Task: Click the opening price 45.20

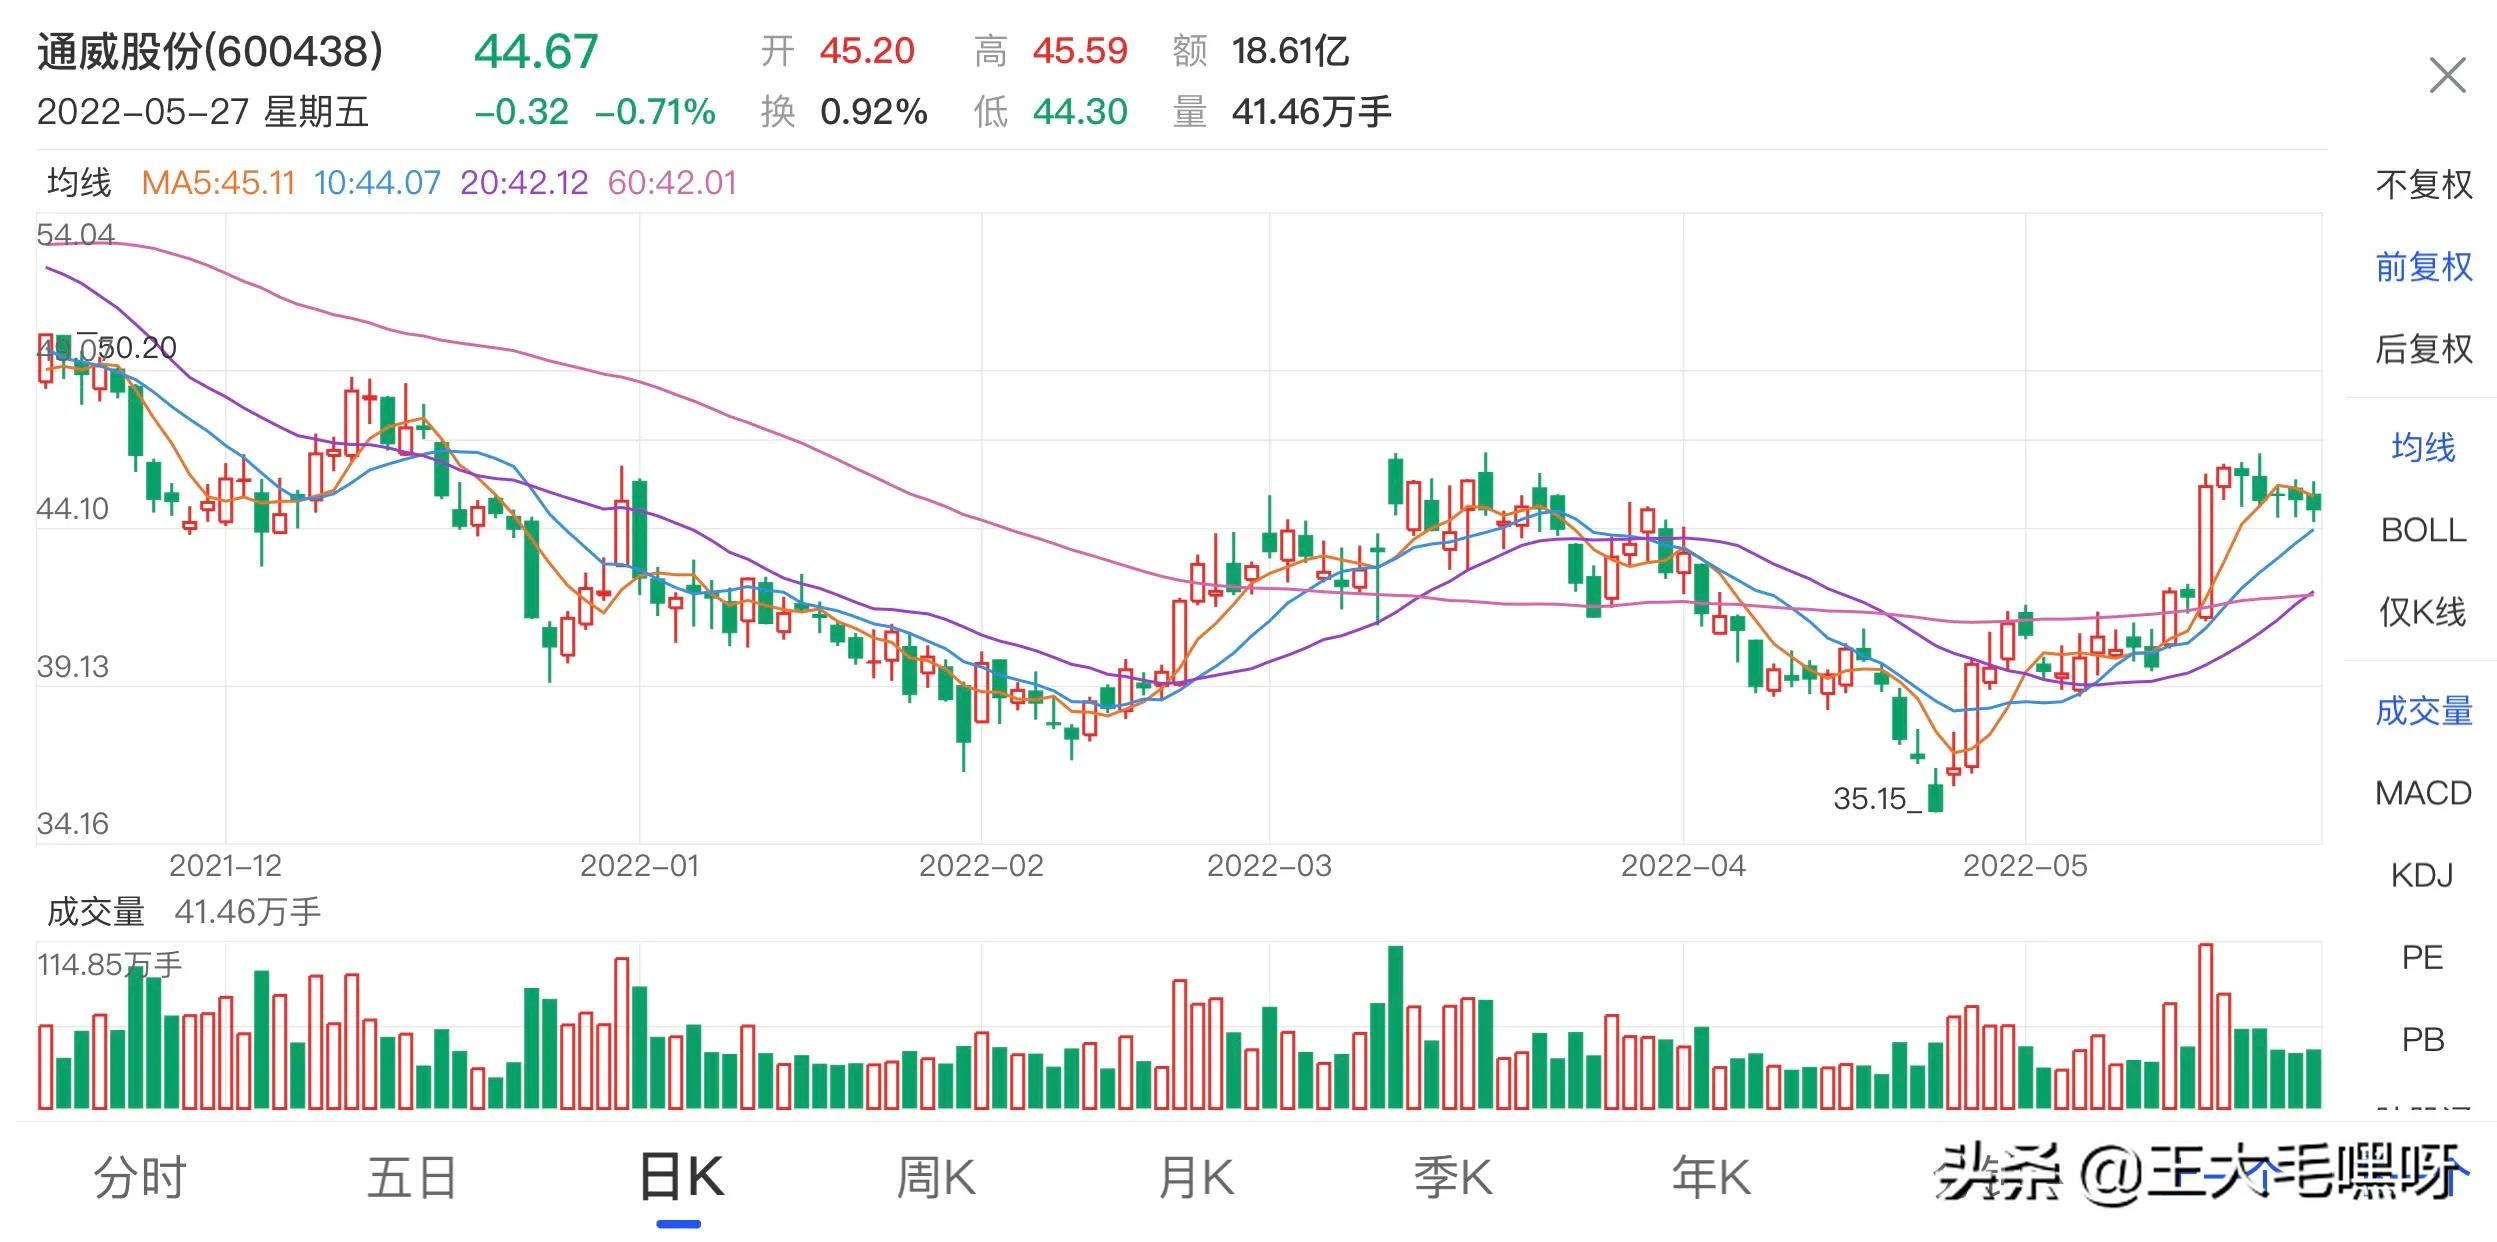Action: coord(867,51)
